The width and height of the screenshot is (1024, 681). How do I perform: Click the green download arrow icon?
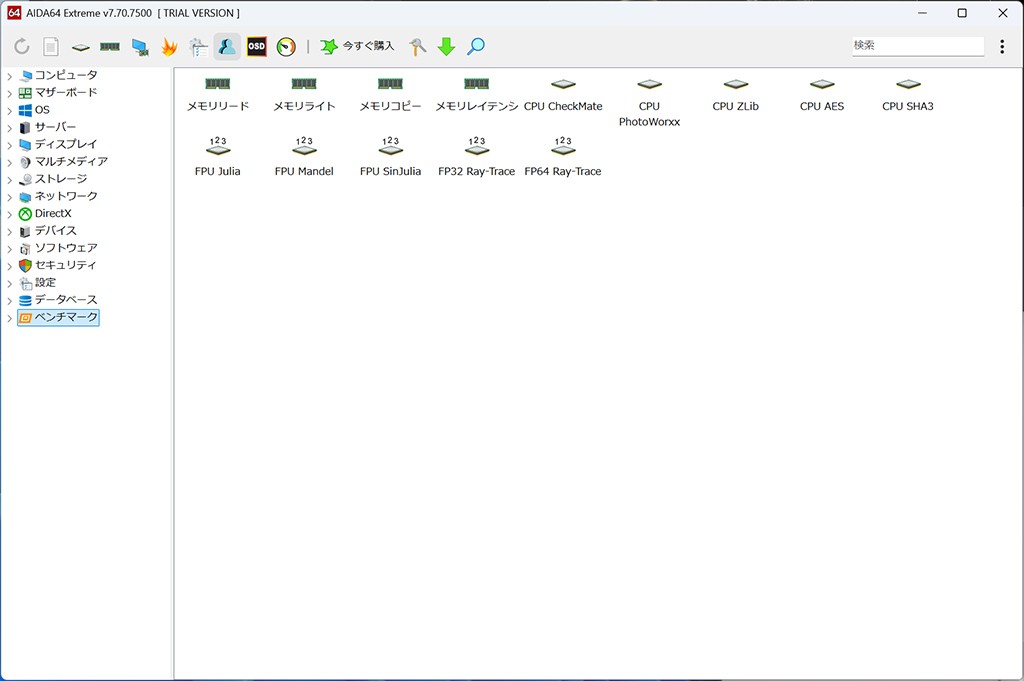point(447,47)
